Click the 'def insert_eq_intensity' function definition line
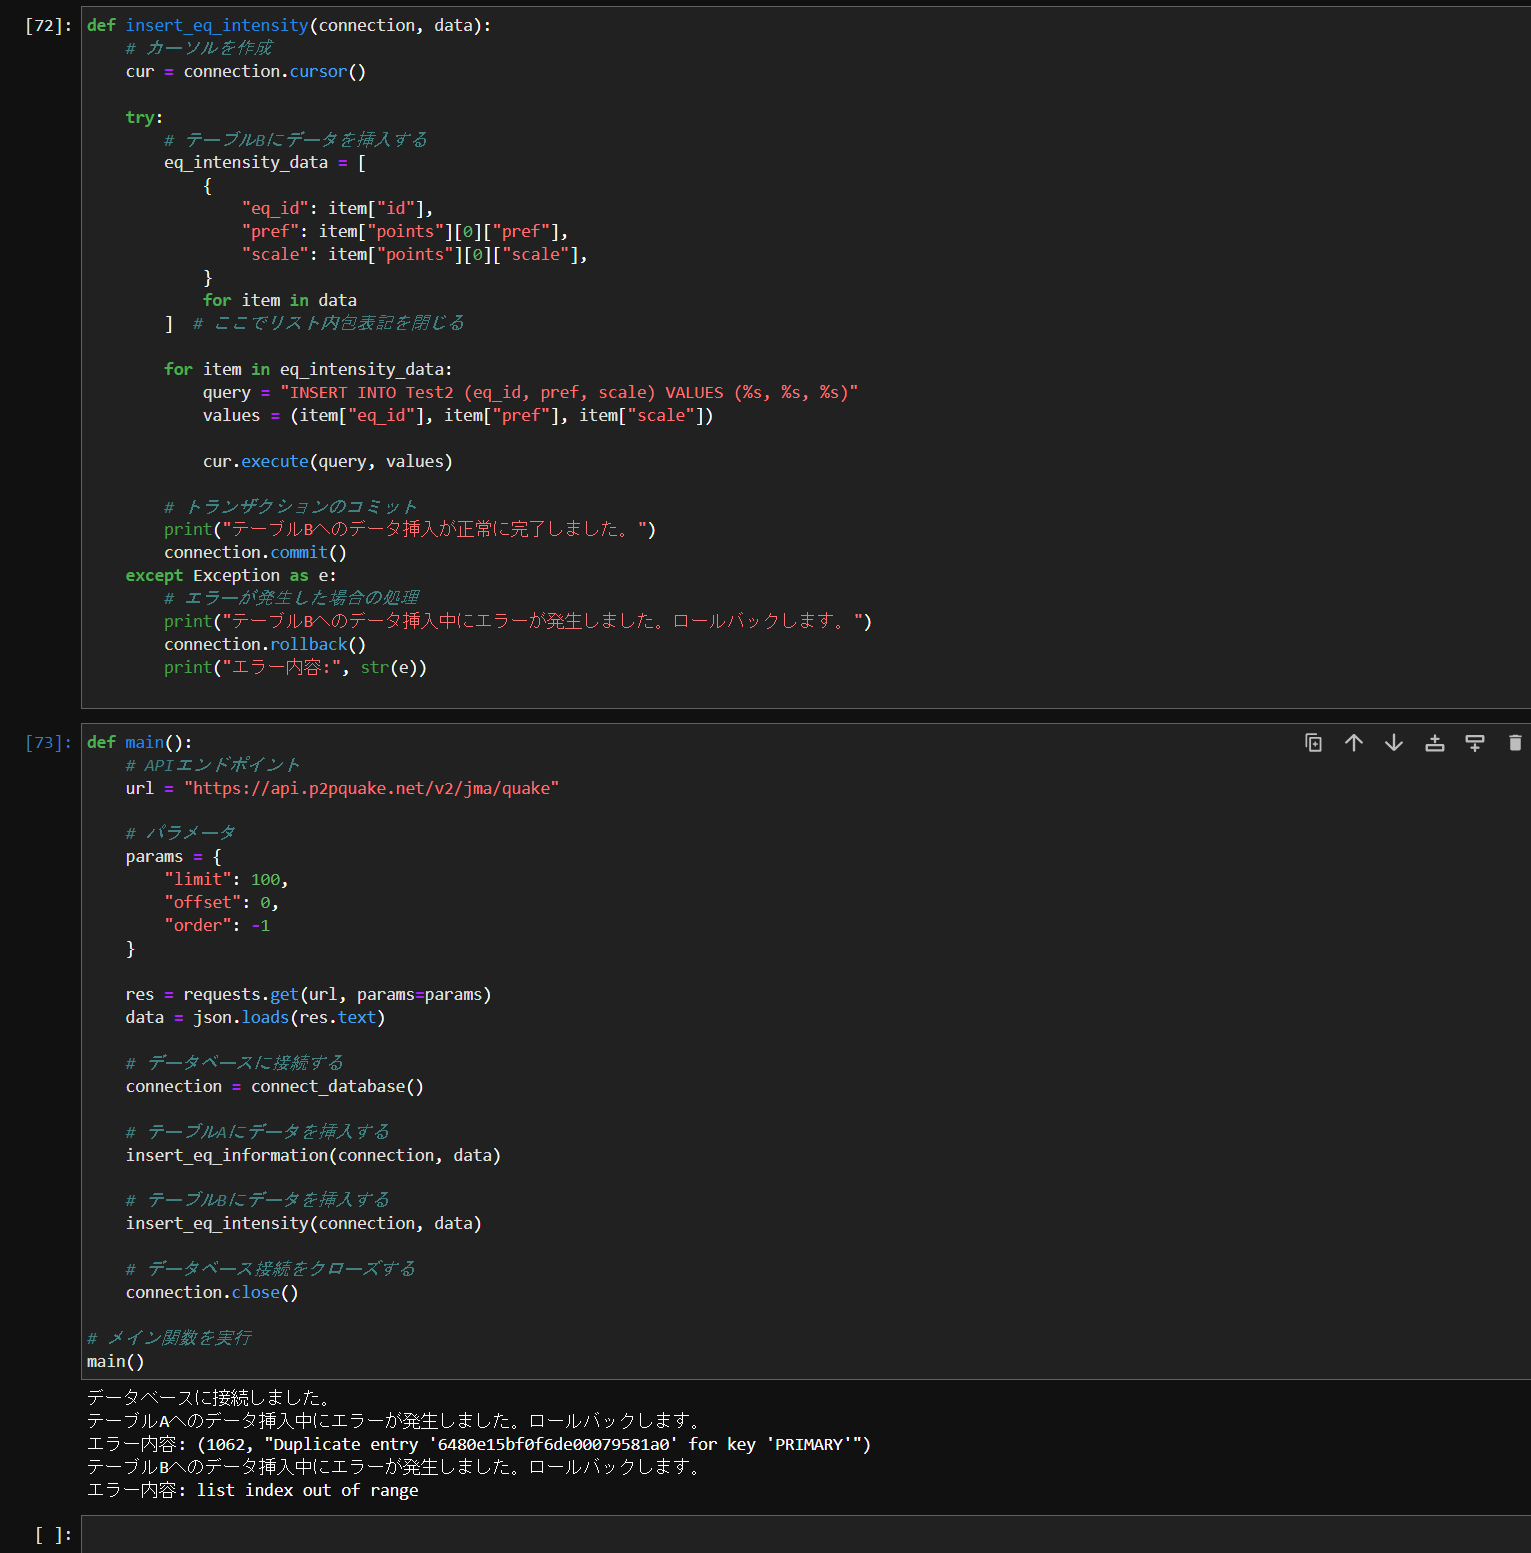The height and width of the screenshot is (1553, 1531). [x=289, y=25]
